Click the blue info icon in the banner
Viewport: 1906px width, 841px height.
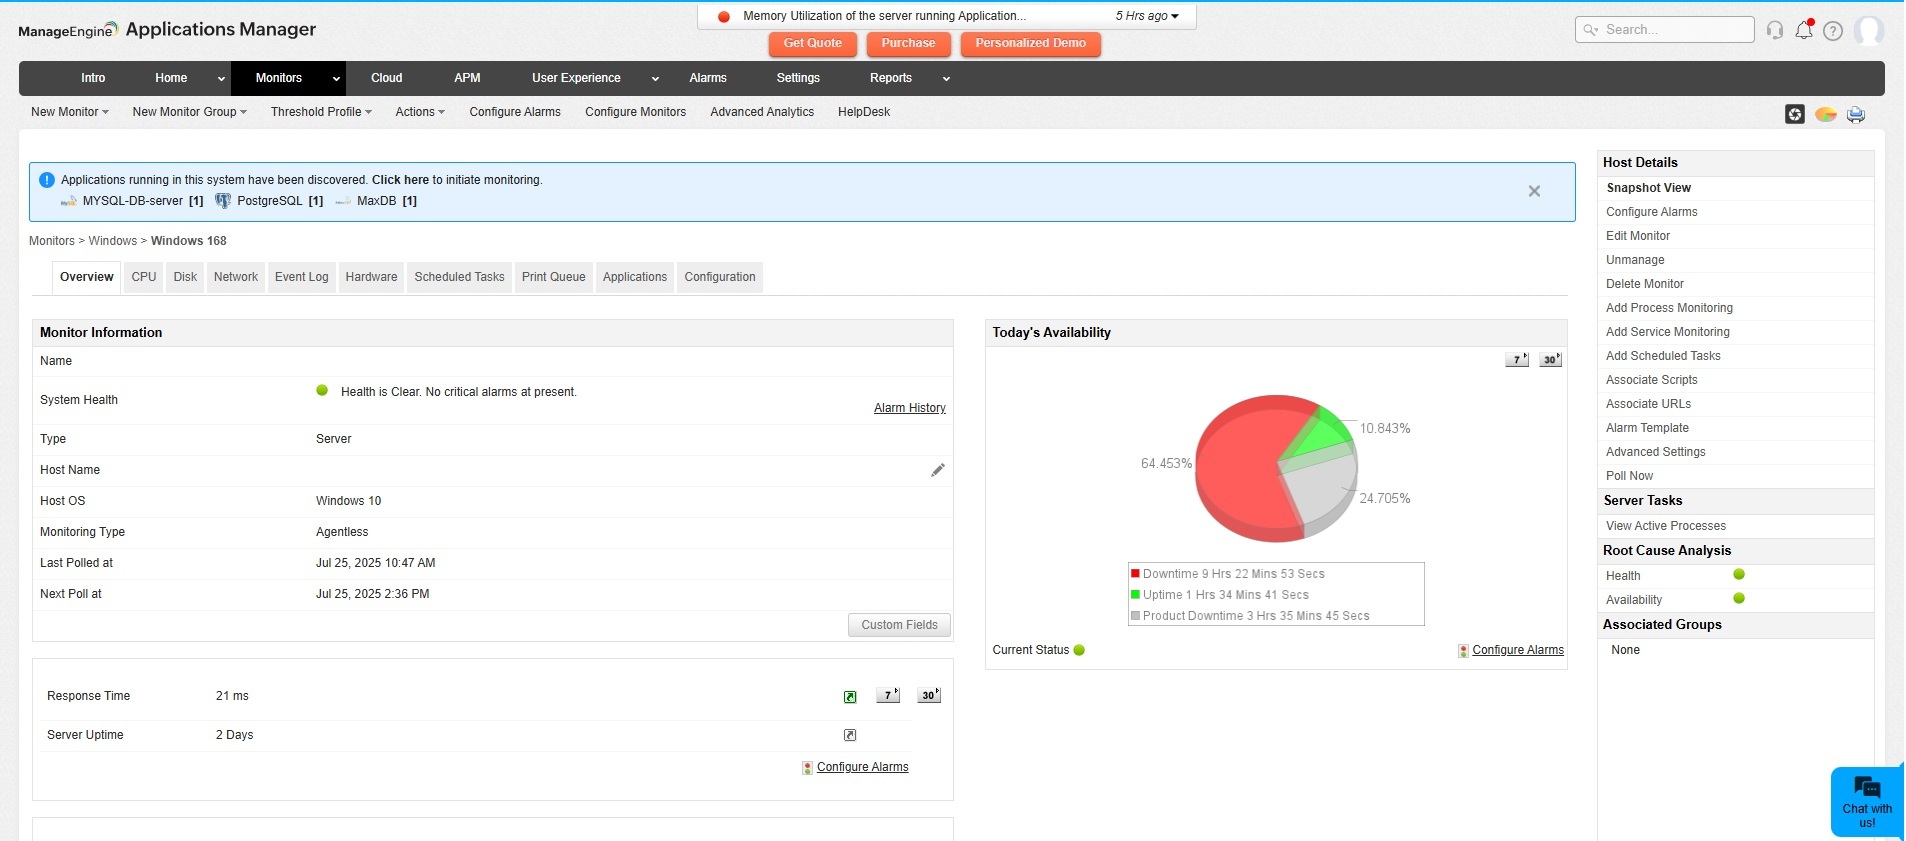coord(47,180)
